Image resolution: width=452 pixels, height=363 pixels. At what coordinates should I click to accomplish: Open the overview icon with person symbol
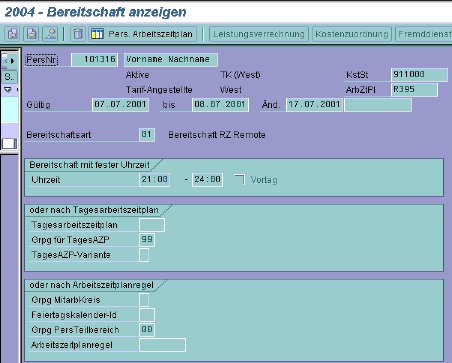pos(51,34)
